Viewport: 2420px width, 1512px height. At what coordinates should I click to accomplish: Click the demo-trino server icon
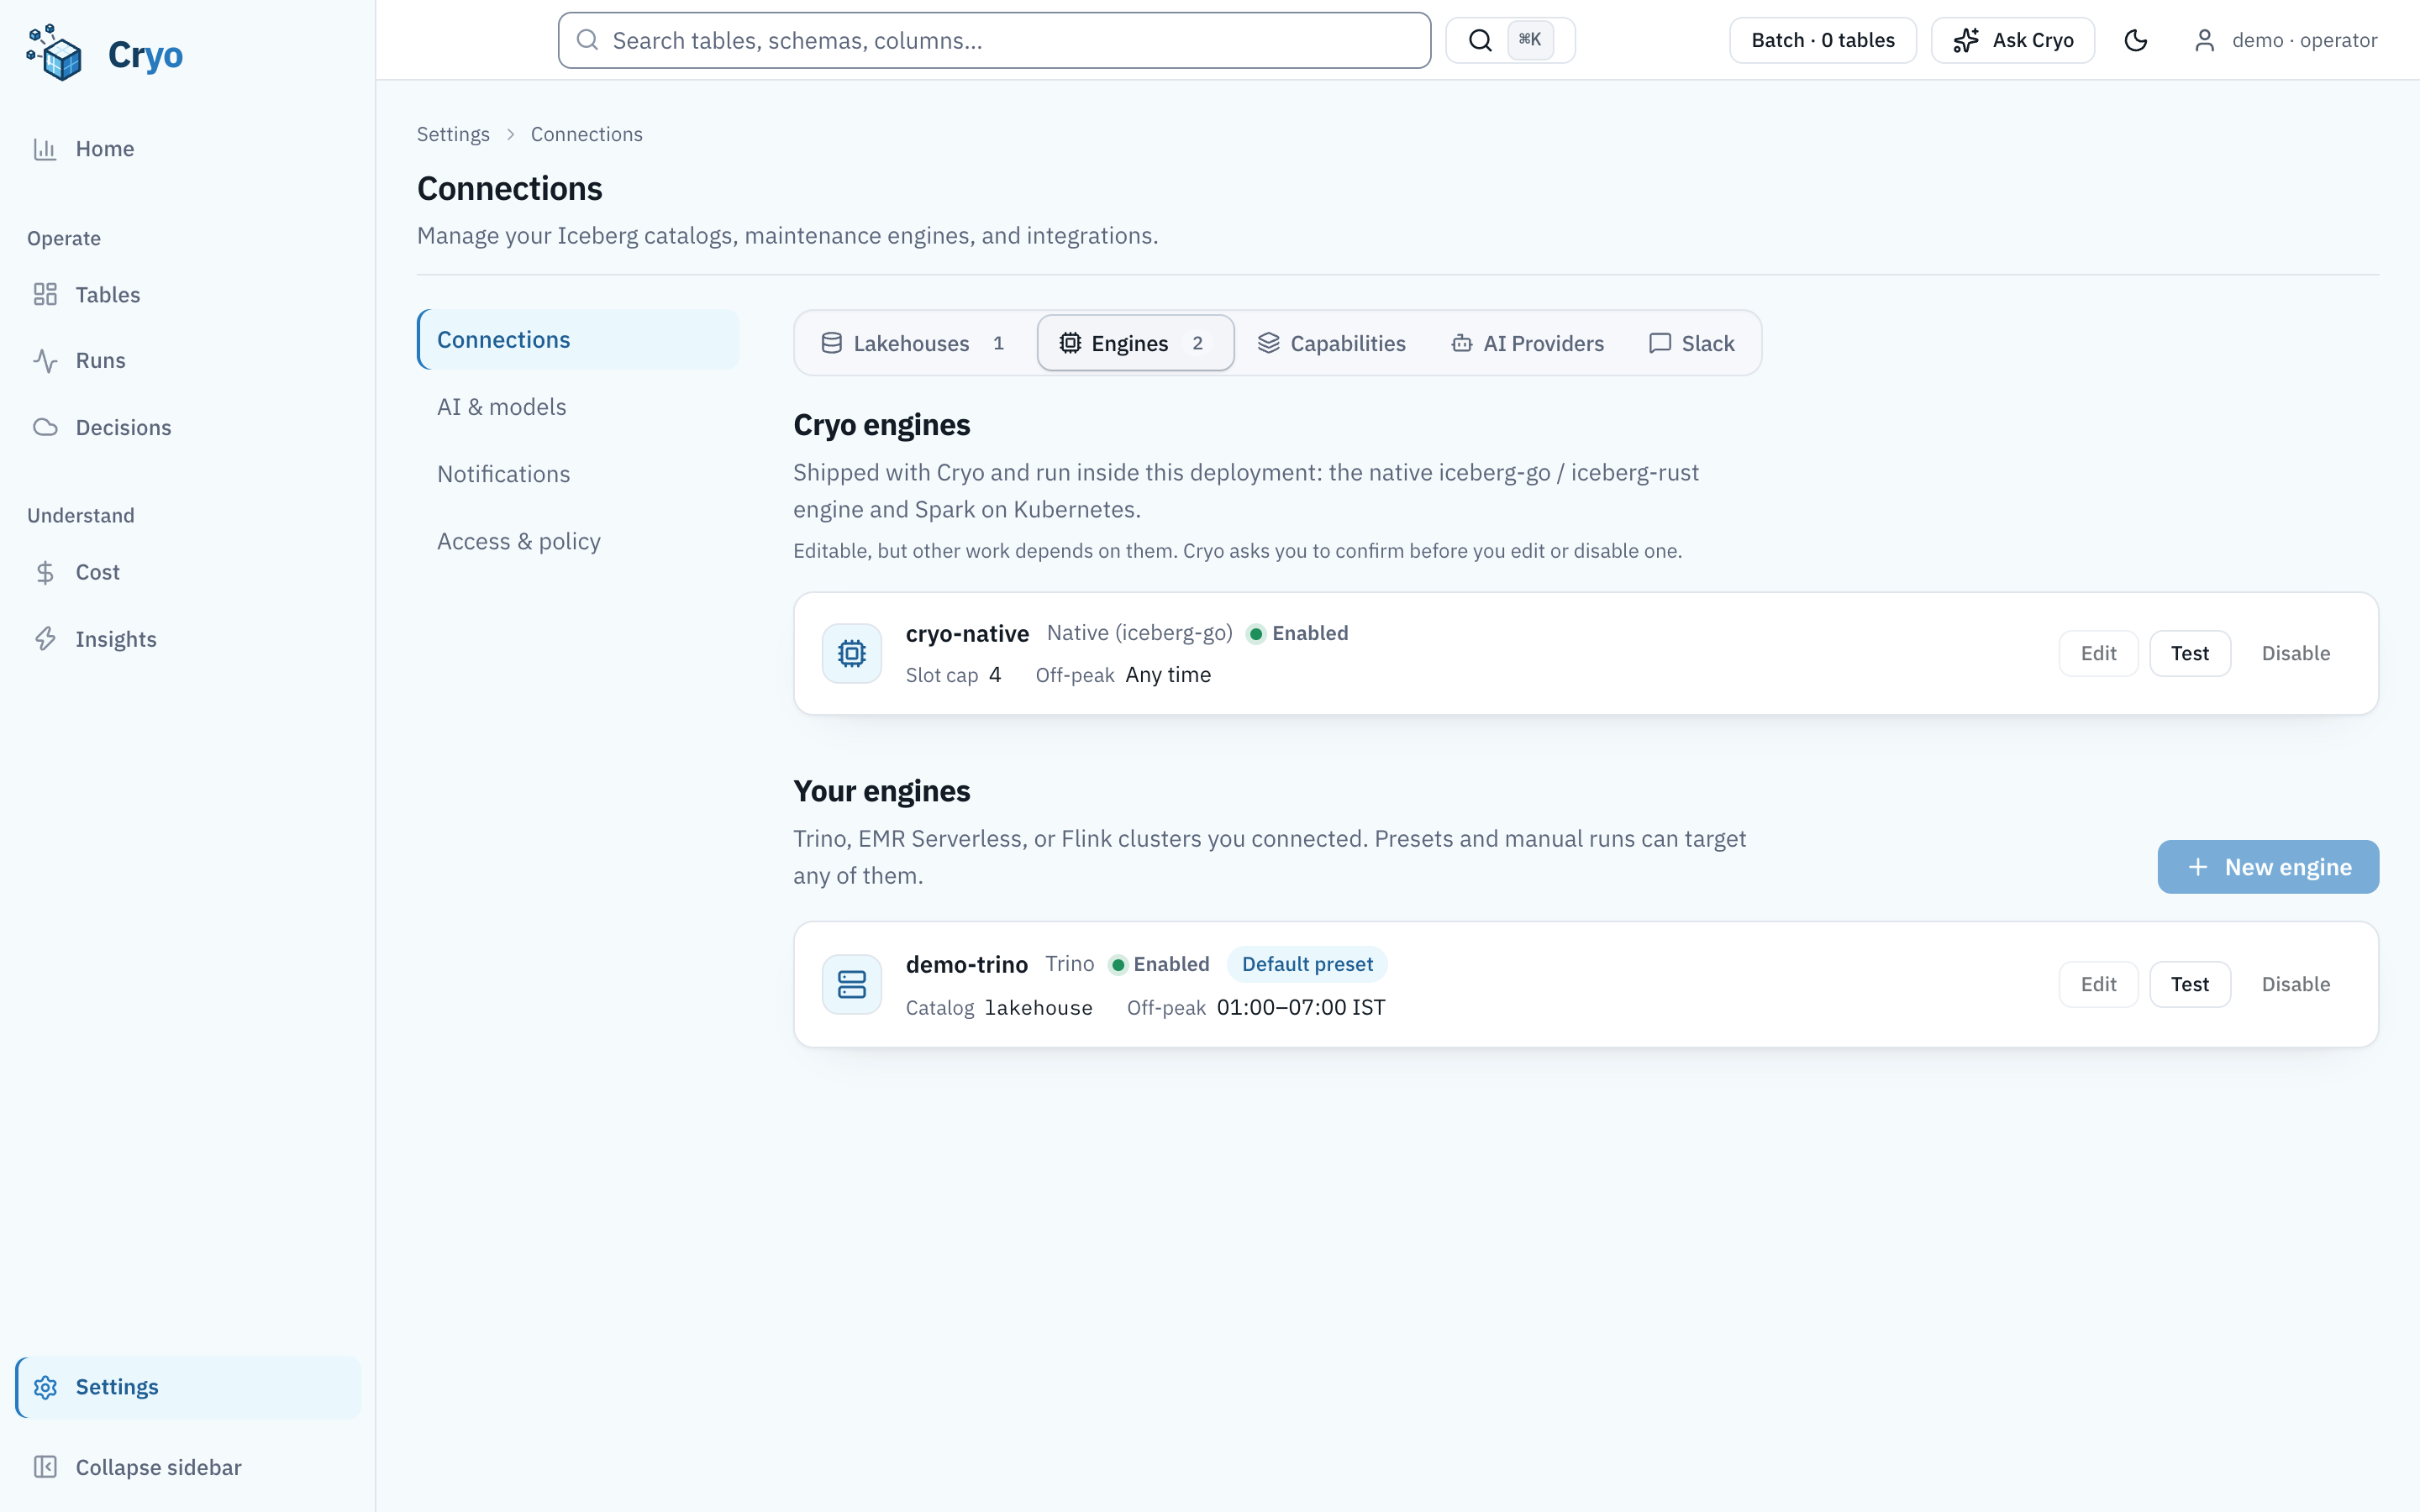pos(852,984)
